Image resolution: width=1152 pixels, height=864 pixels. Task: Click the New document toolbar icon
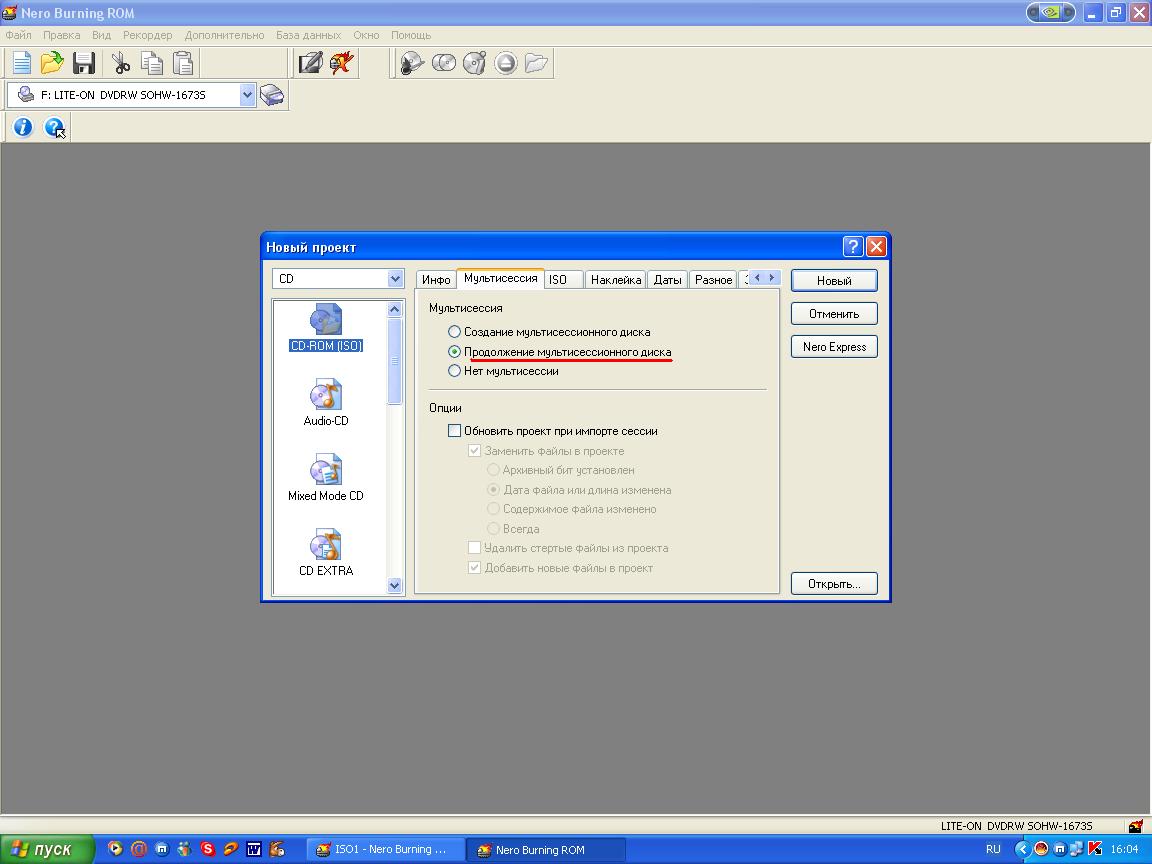click(22, 63)
